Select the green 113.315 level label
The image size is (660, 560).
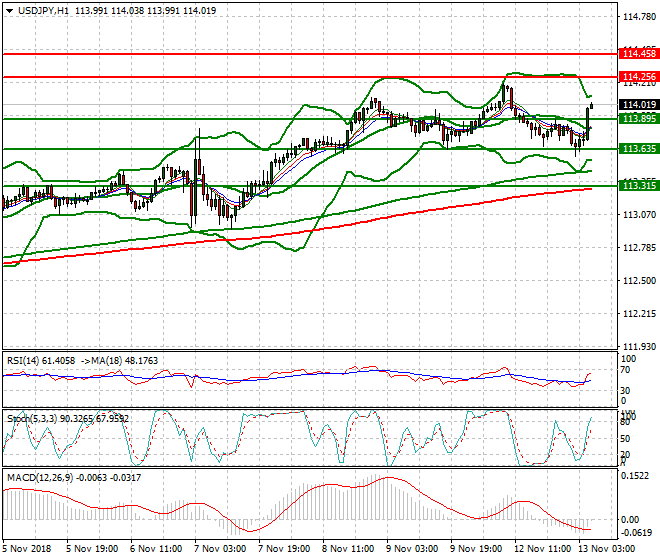(639, 186)
